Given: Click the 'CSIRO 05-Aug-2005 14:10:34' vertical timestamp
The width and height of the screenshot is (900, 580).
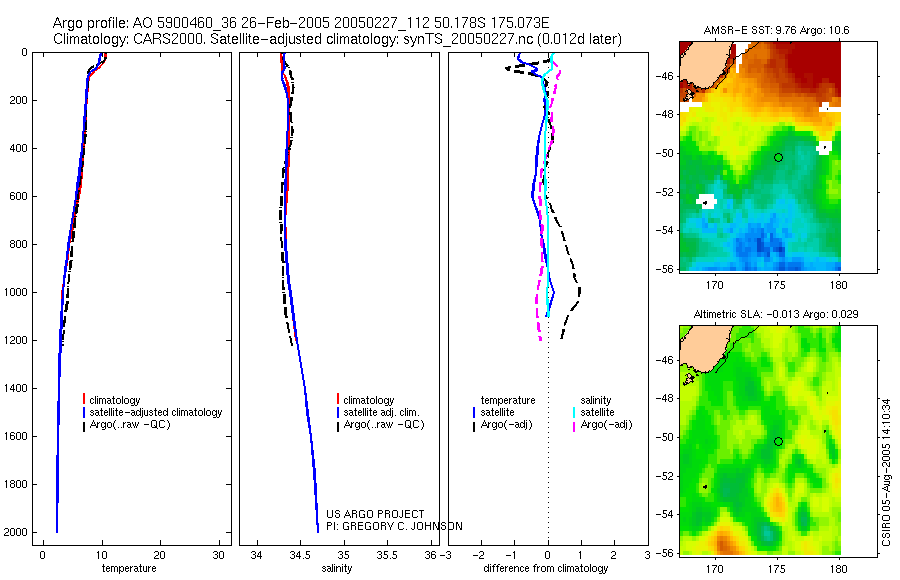Looking at the screenshot, I should point(886,472).
